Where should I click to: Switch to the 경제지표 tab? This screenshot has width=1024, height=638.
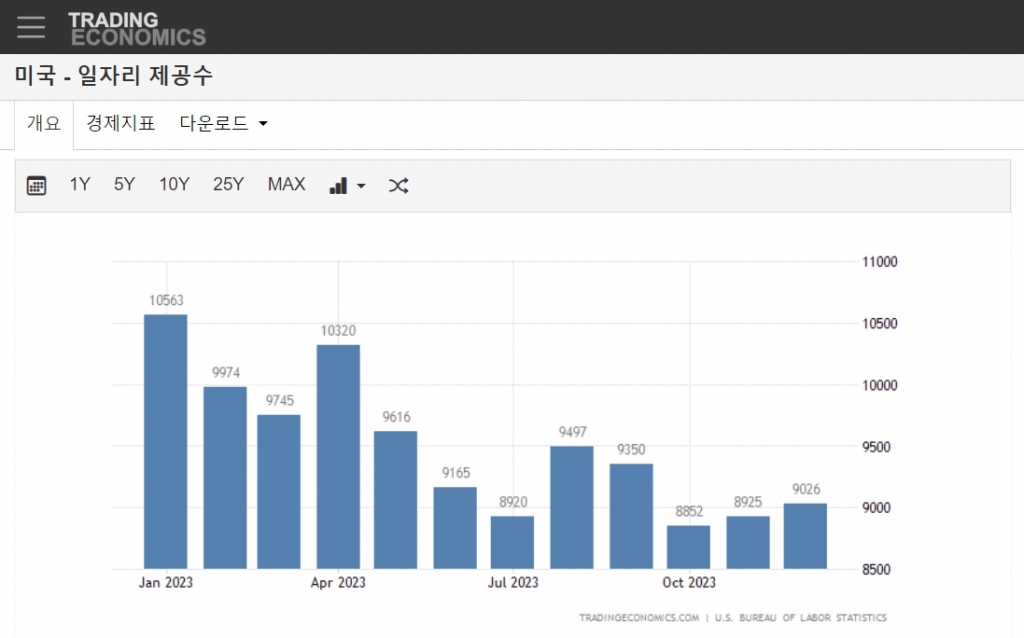(x=120, y=124)
